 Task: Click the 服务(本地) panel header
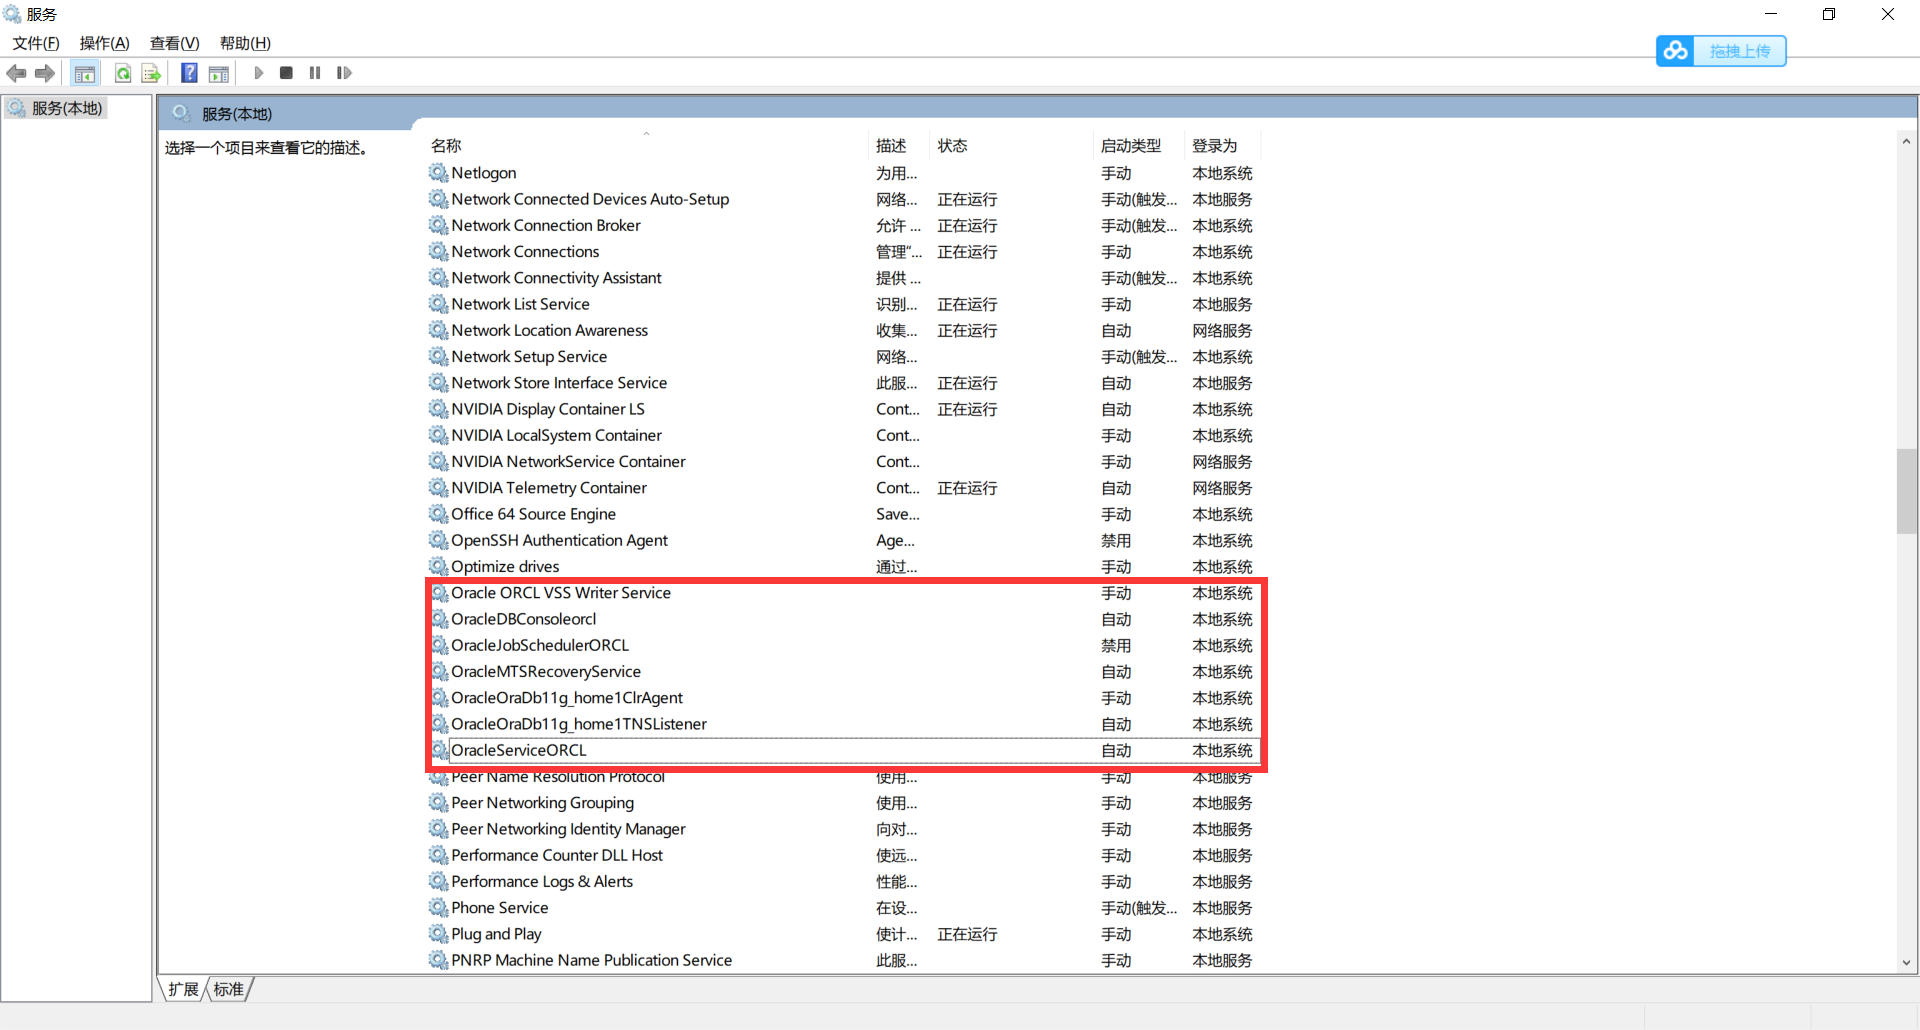pyautogui.click(x=237, y=114)
